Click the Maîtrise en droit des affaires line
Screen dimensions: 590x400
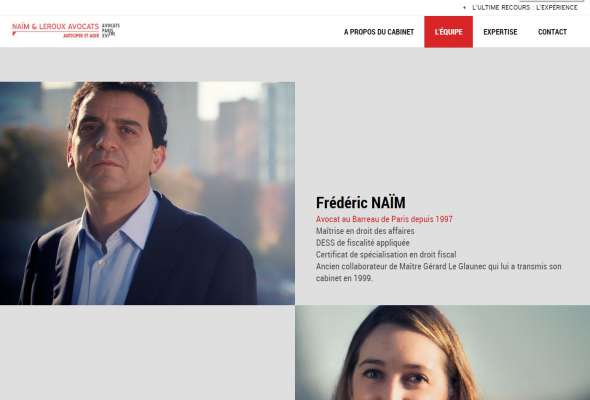coord(365,231)
